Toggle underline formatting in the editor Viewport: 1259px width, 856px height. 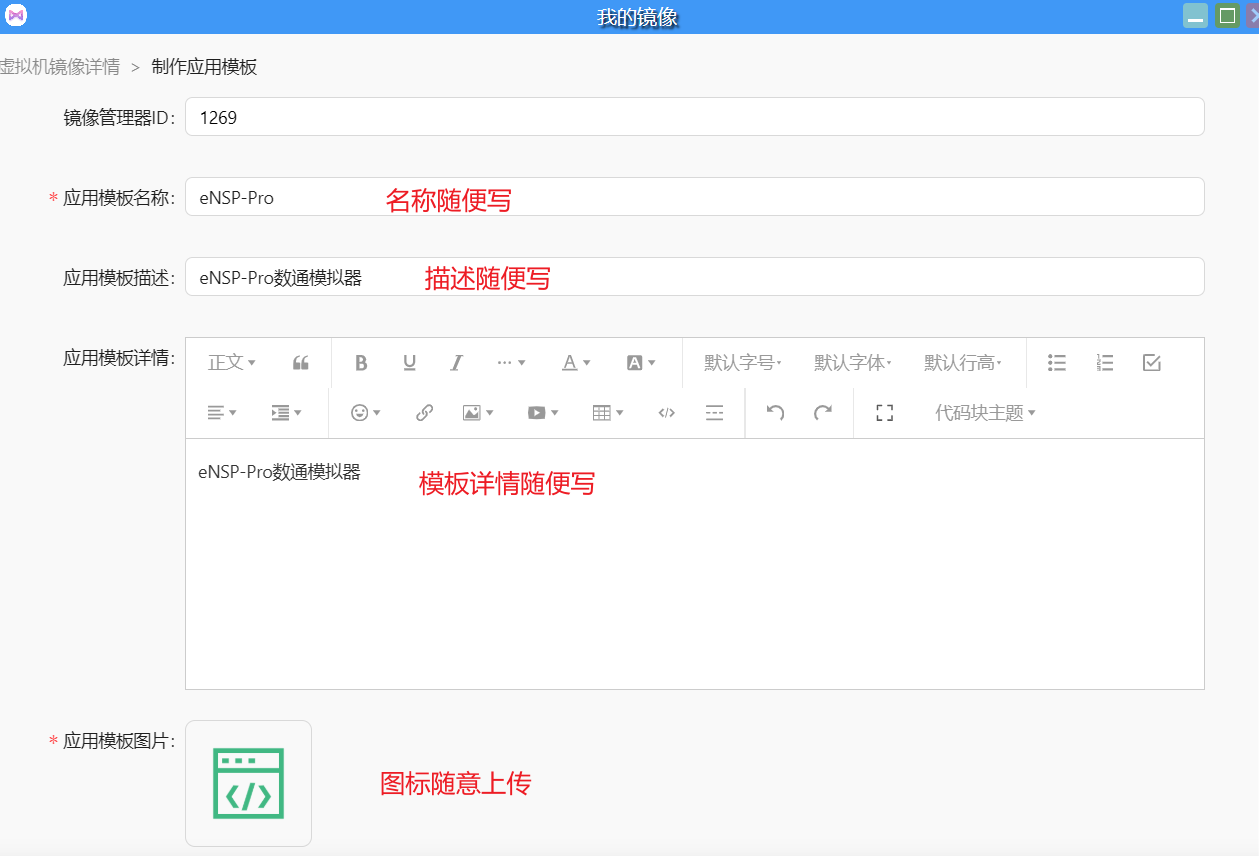tap(409, 363)
